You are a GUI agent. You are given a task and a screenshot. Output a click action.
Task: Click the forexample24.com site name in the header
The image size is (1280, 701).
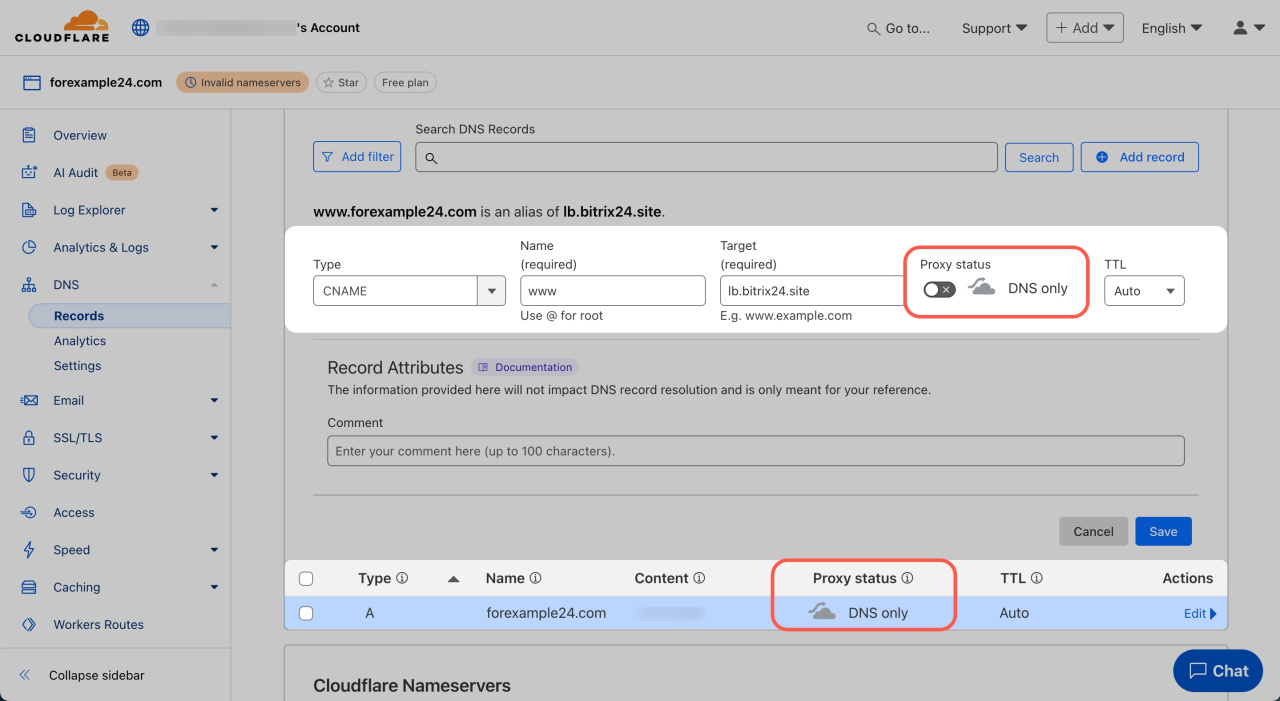pyautogui.click(x=106, y=83)
